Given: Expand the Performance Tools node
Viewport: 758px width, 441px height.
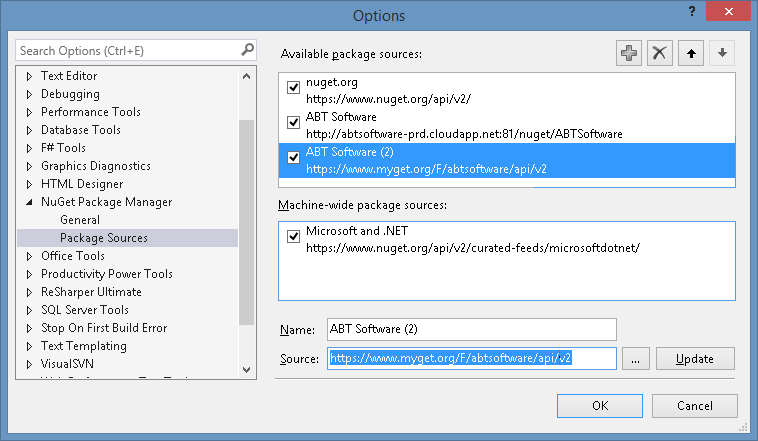Looking at the screenshot, I should coord(29,112).
